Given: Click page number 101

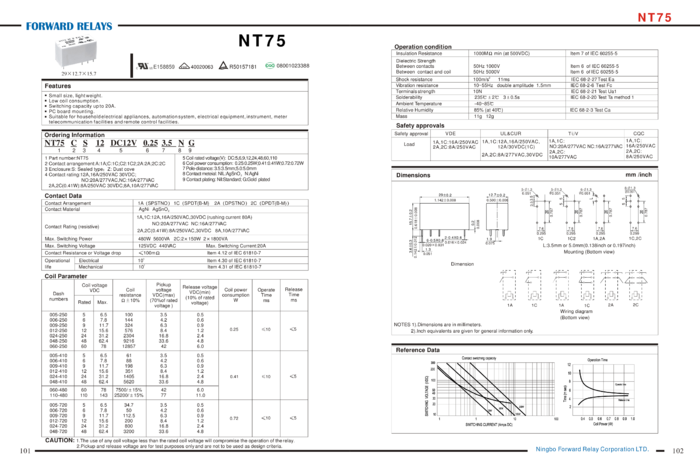Looking at the screenshot, I should [25, 451].
